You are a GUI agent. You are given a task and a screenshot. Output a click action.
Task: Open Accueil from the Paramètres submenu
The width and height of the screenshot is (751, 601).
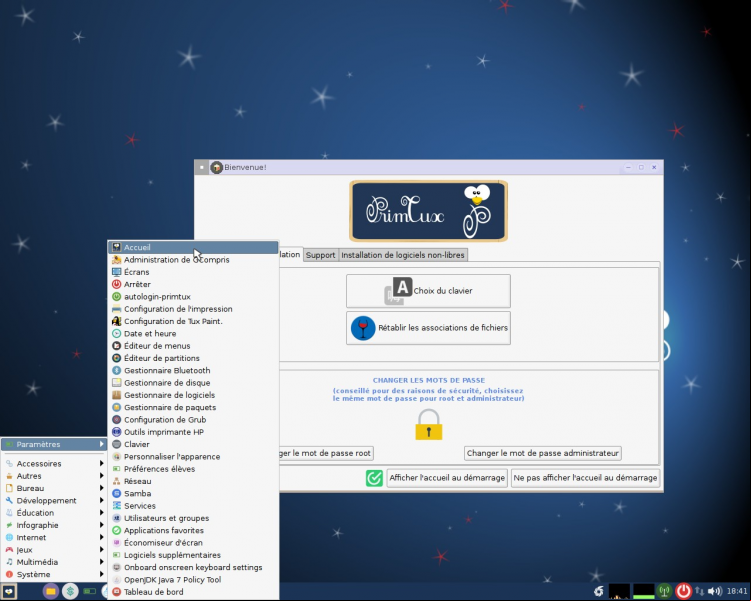193,247
